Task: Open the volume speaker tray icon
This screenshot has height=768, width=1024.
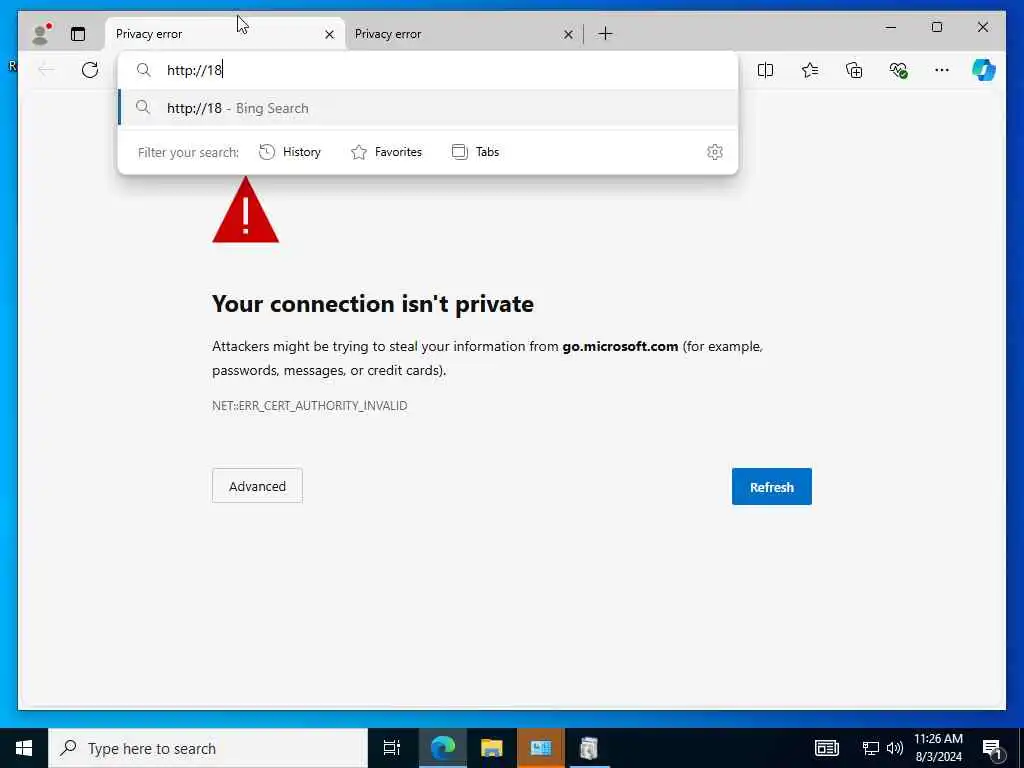Action: 894,748
